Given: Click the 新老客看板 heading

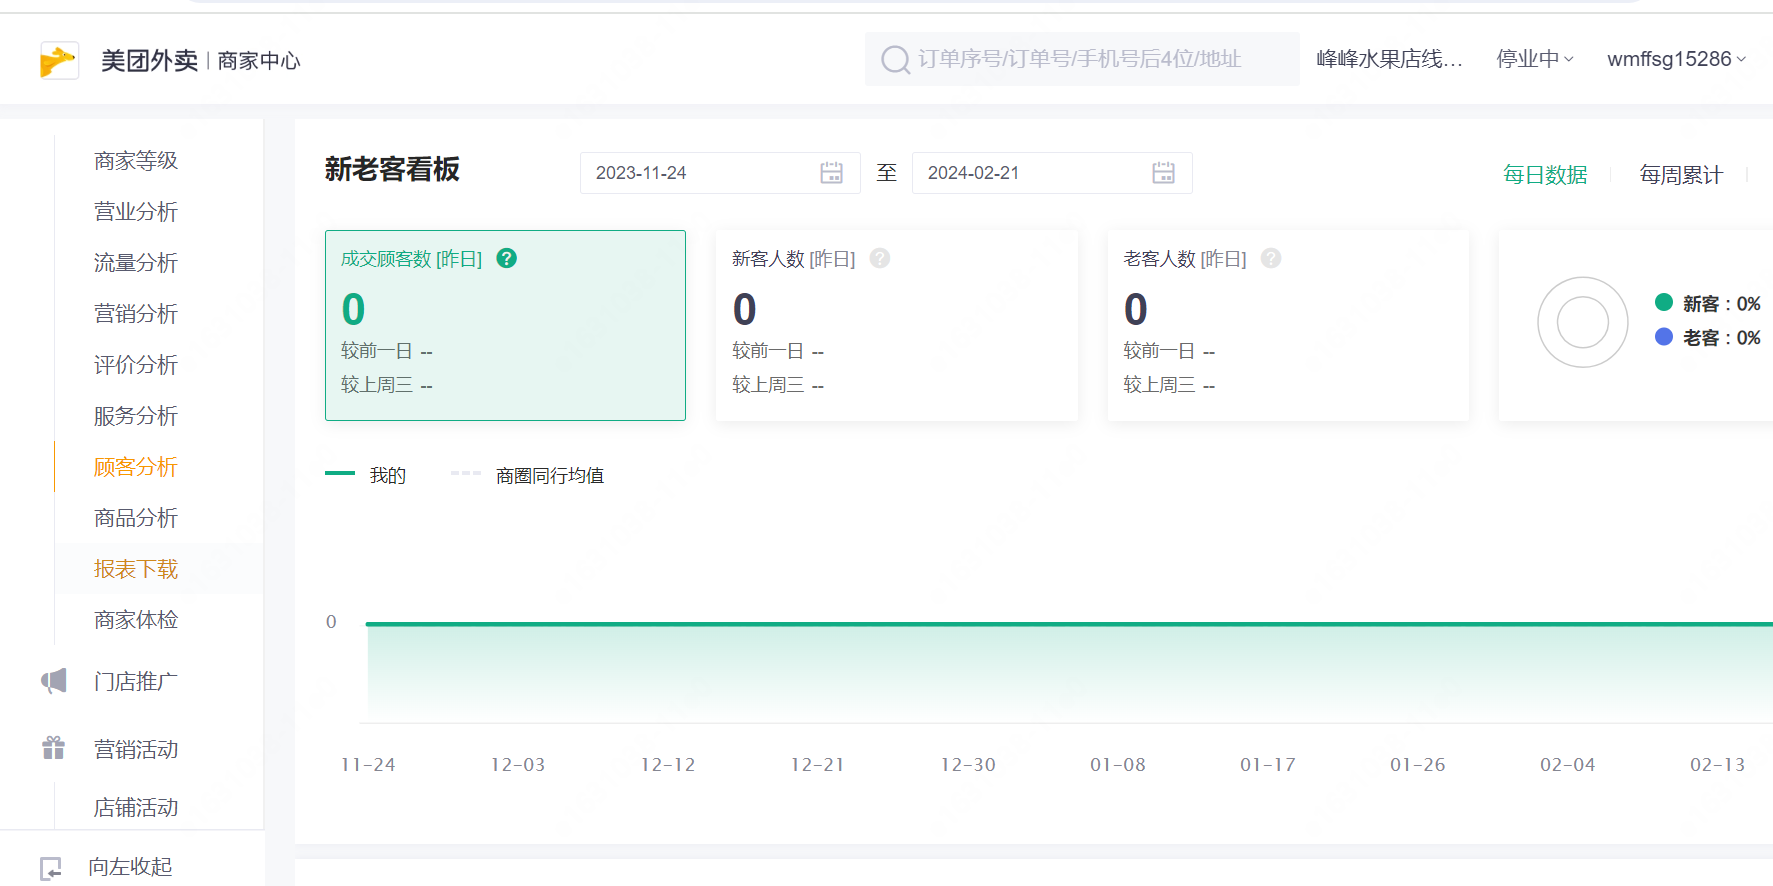Looking at the screenshot, I should pyautogui.click(x=392, y=169).
